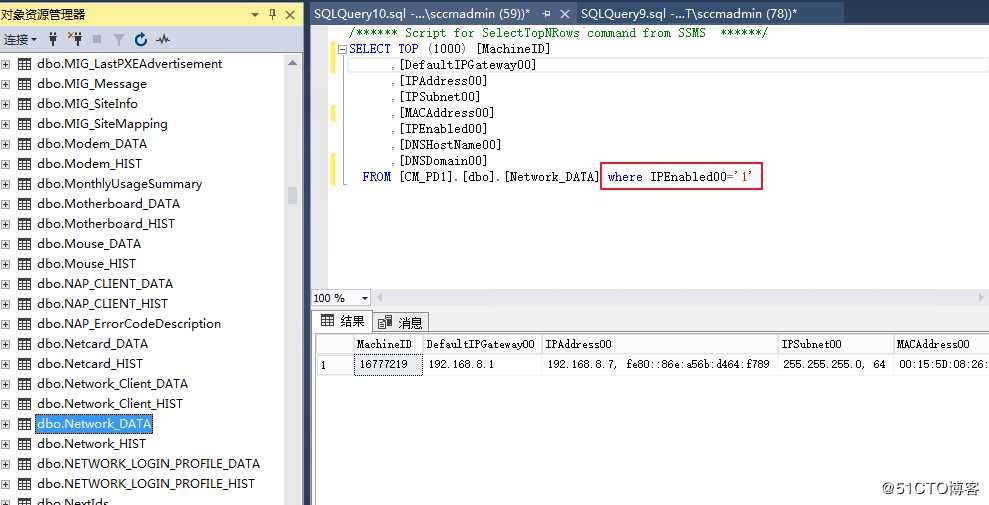989x505 pixels.
Task: Click the table icon of dbo.Mouse_HIST
Action: (25, 264)
